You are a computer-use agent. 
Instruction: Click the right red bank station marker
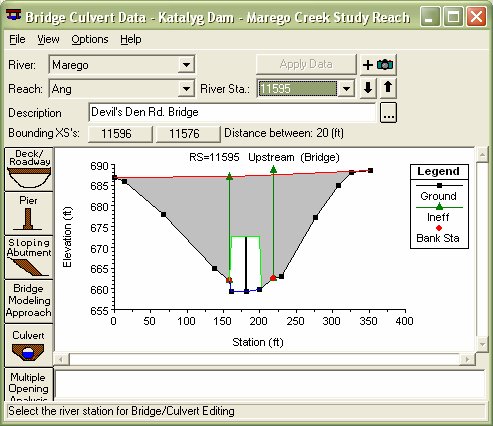click(x=273, y=278)
